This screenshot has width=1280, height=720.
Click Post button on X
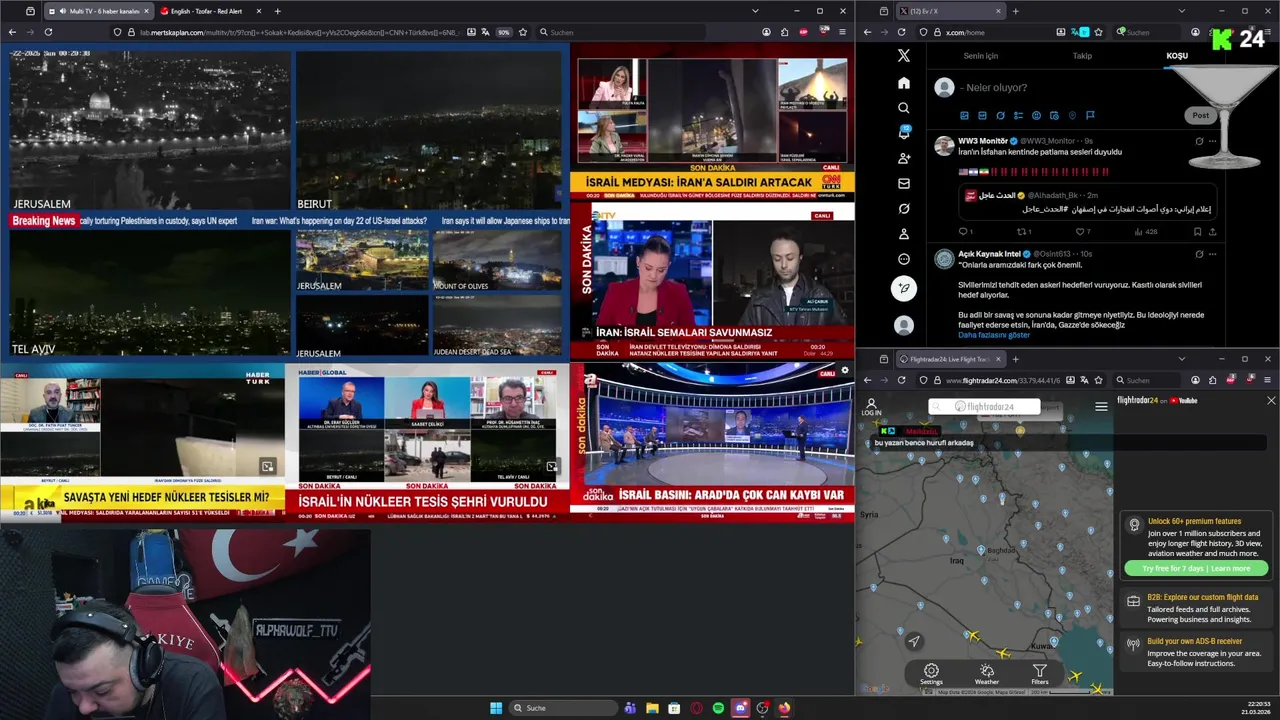click(1200, 115)
